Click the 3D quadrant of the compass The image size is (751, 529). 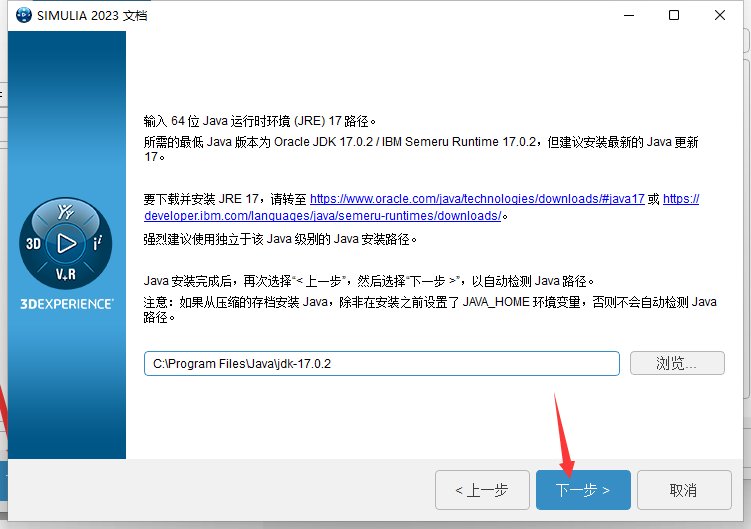34,243
